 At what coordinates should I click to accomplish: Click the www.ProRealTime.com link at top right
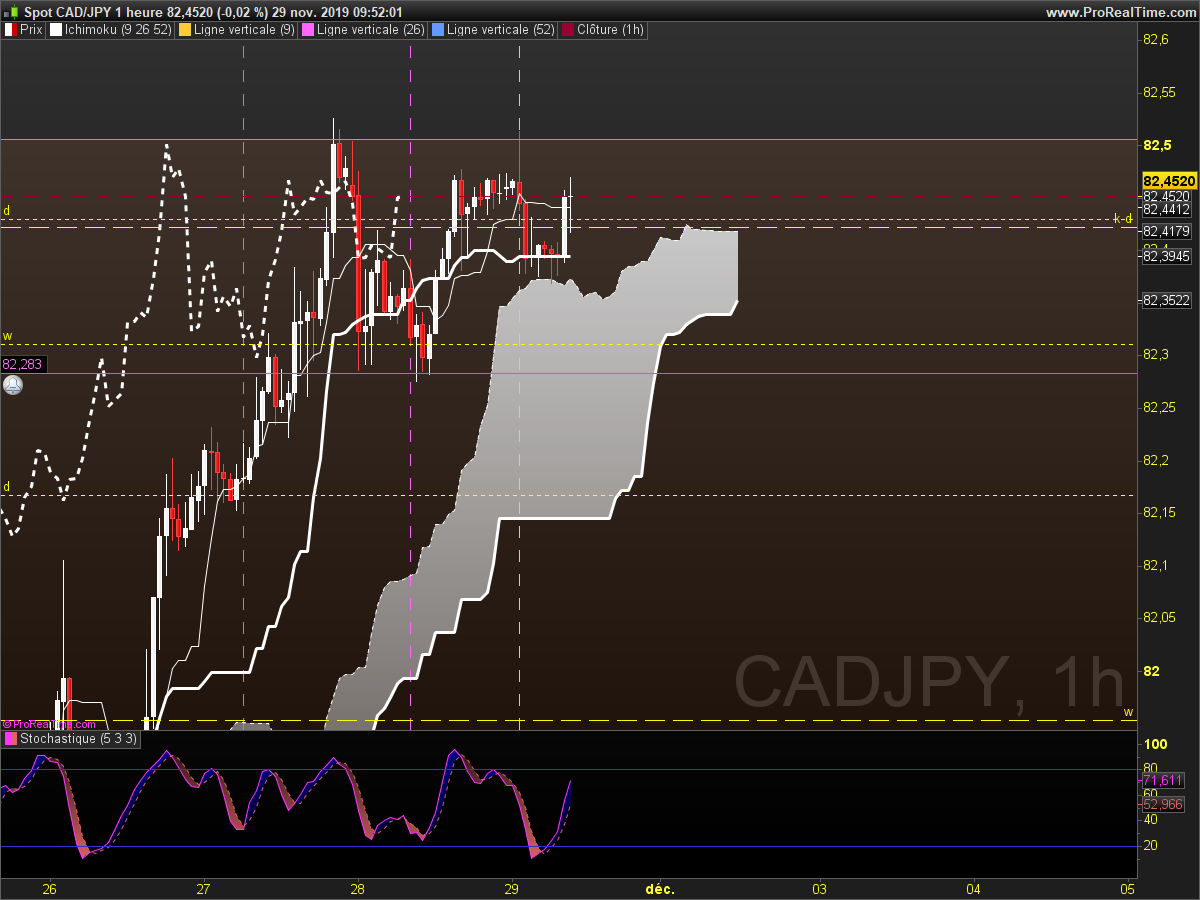(x=1120, y=12)
